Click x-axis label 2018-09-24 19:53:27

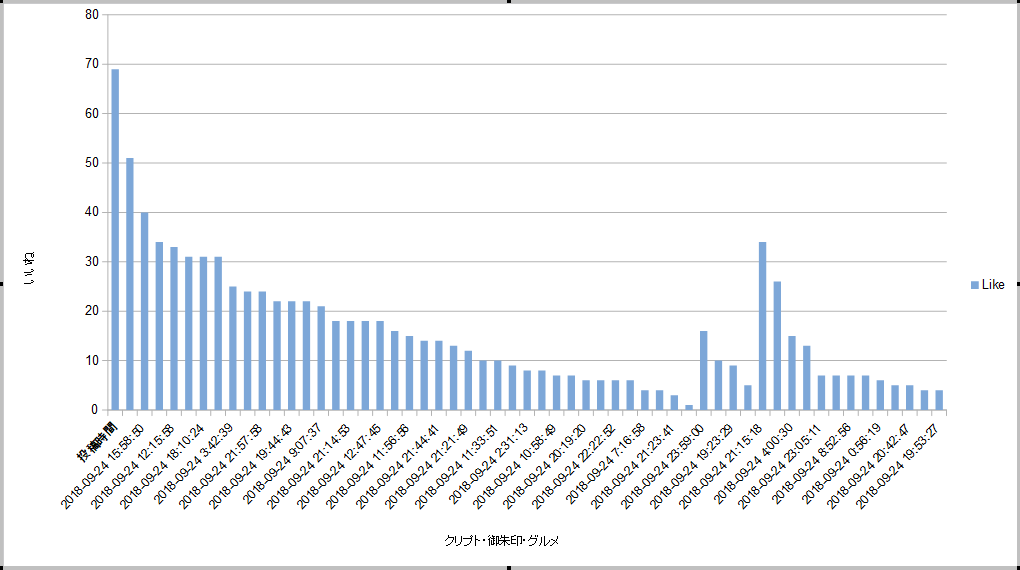[x=901, y=465]
